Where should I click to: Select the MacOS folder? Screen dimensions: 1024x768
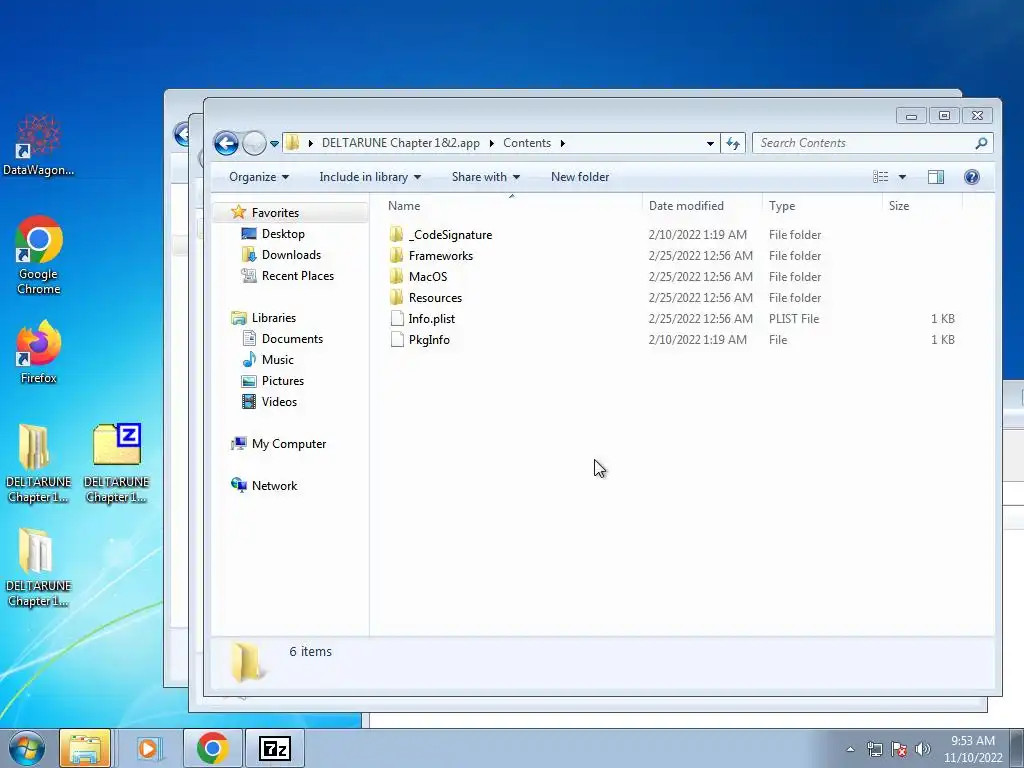click(x=428, y=277)
